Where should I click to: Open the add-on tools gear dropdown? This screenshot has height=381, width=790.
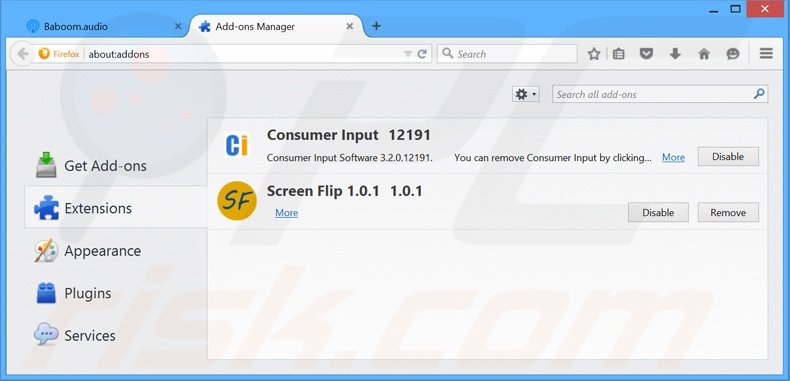(x=525, y=94)
